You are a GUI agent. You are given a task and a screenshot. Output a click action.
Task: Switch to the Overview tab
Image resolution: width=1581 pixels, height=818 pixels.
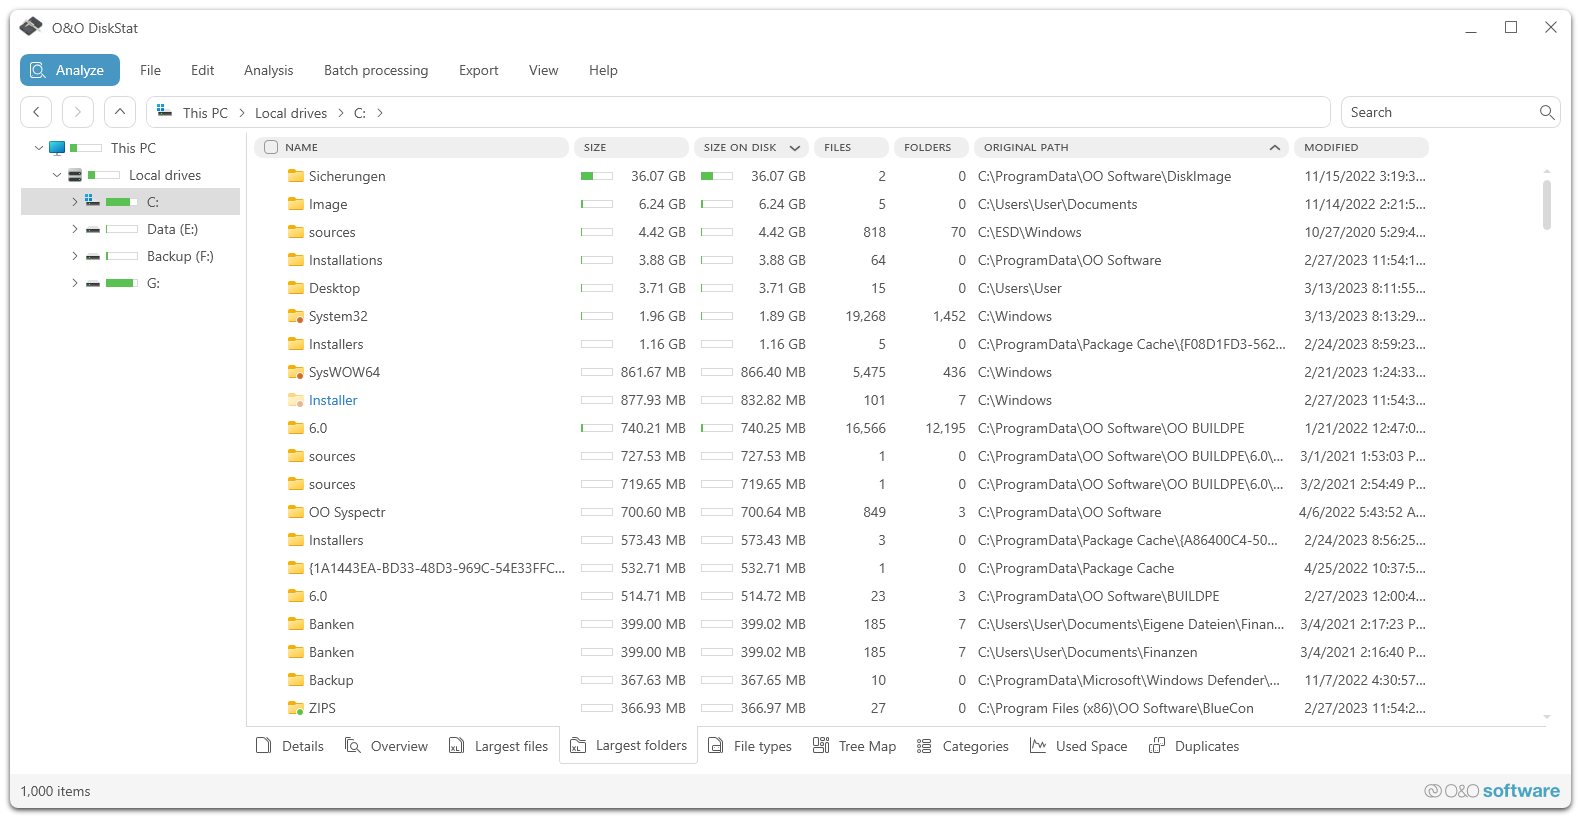click(x=386, y=746)
